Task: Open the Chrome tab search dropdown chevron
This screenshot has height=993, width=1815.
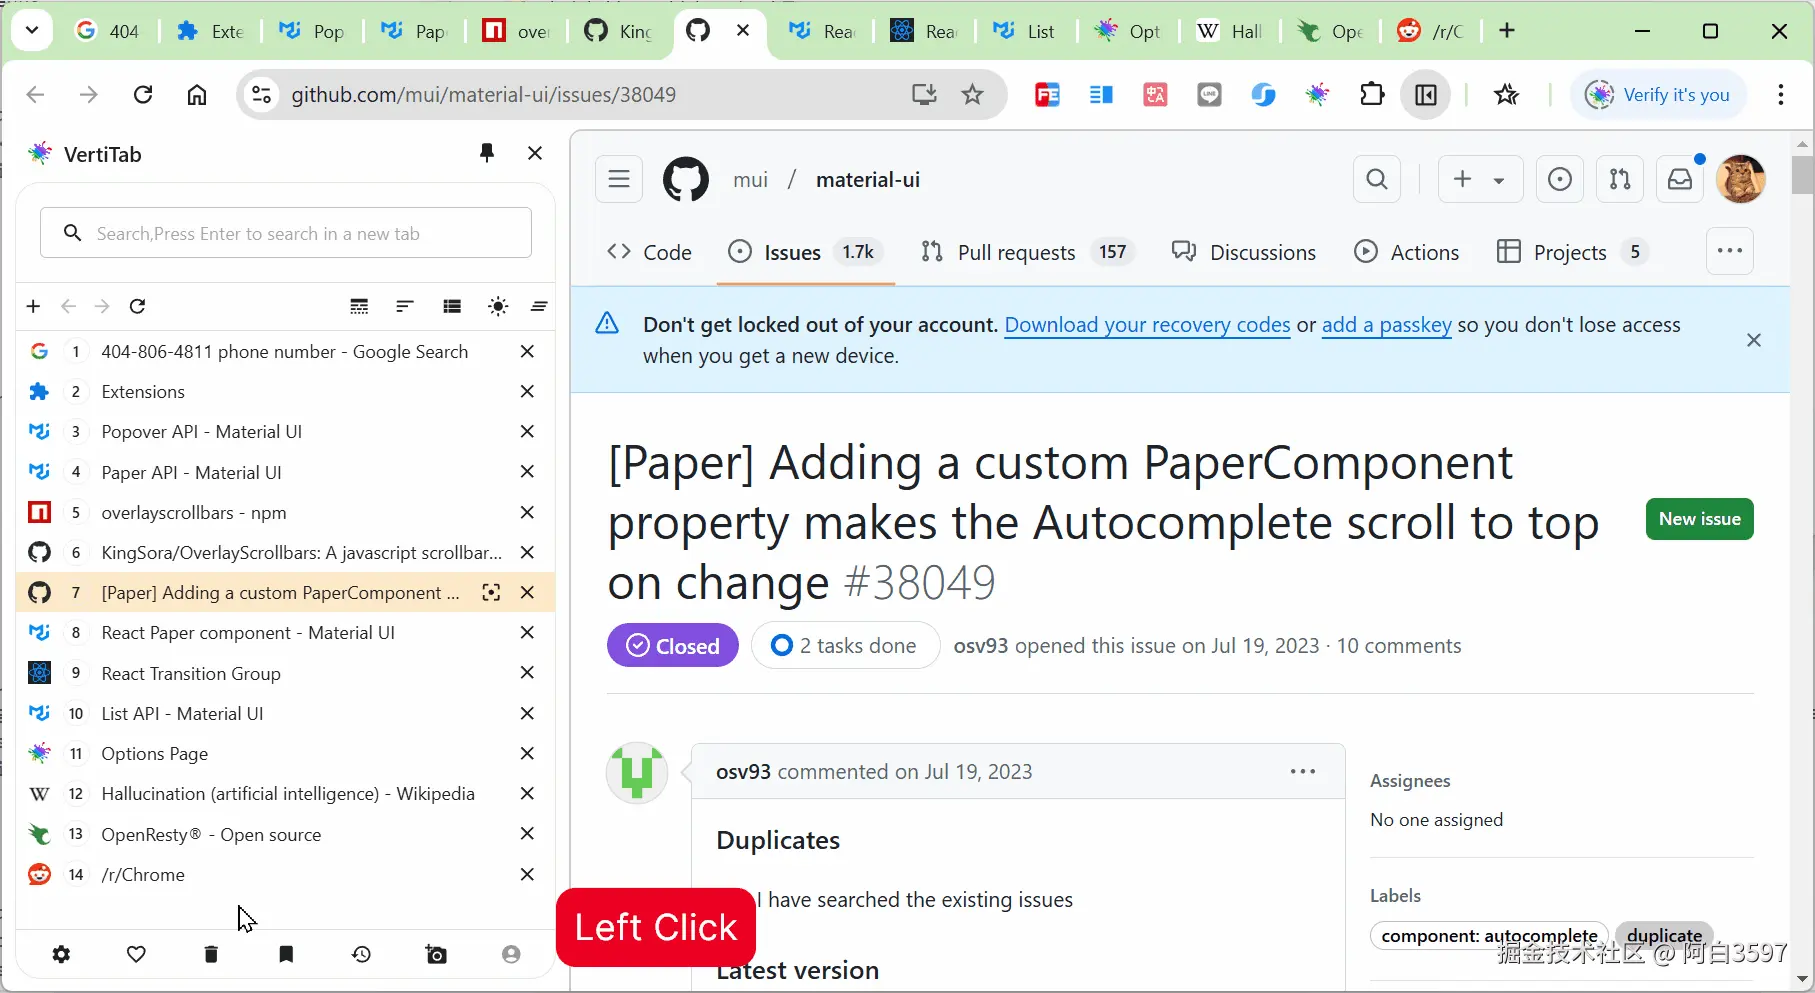Action: (32, 31)
